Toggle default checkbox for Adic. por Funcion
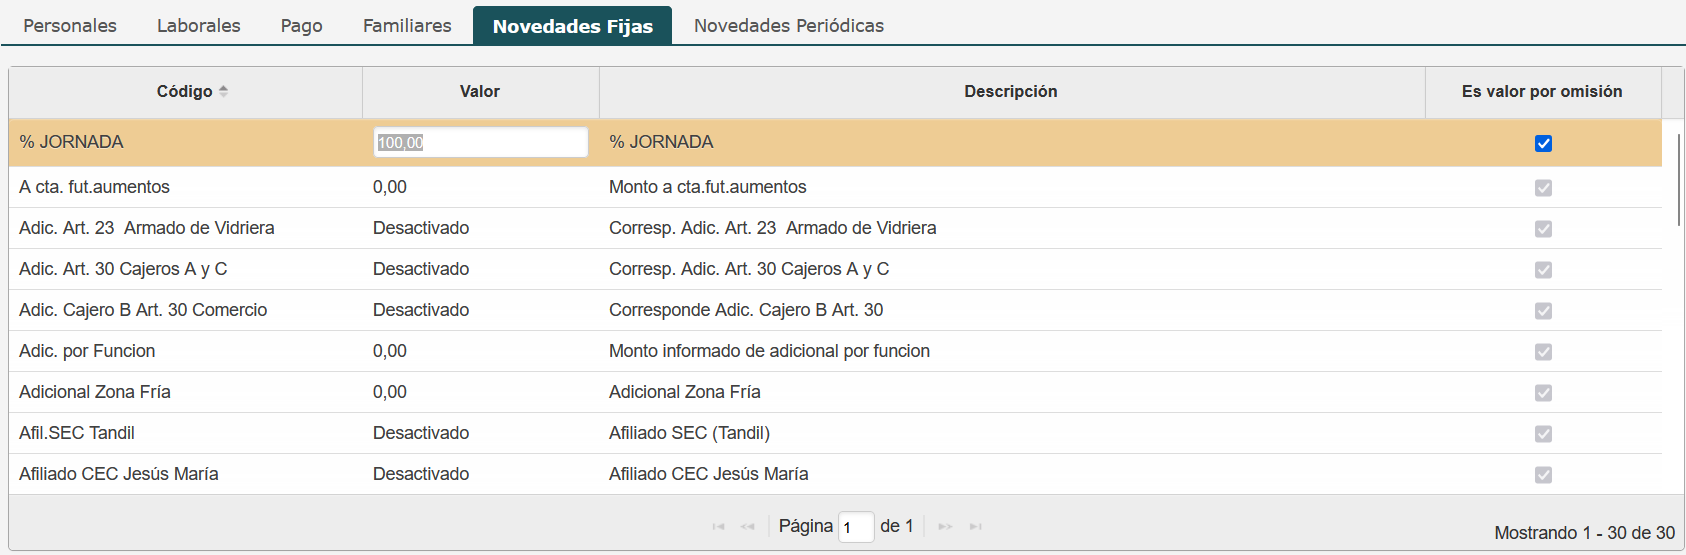Viewport: 1686px width, 555px height. [1543, 352]
